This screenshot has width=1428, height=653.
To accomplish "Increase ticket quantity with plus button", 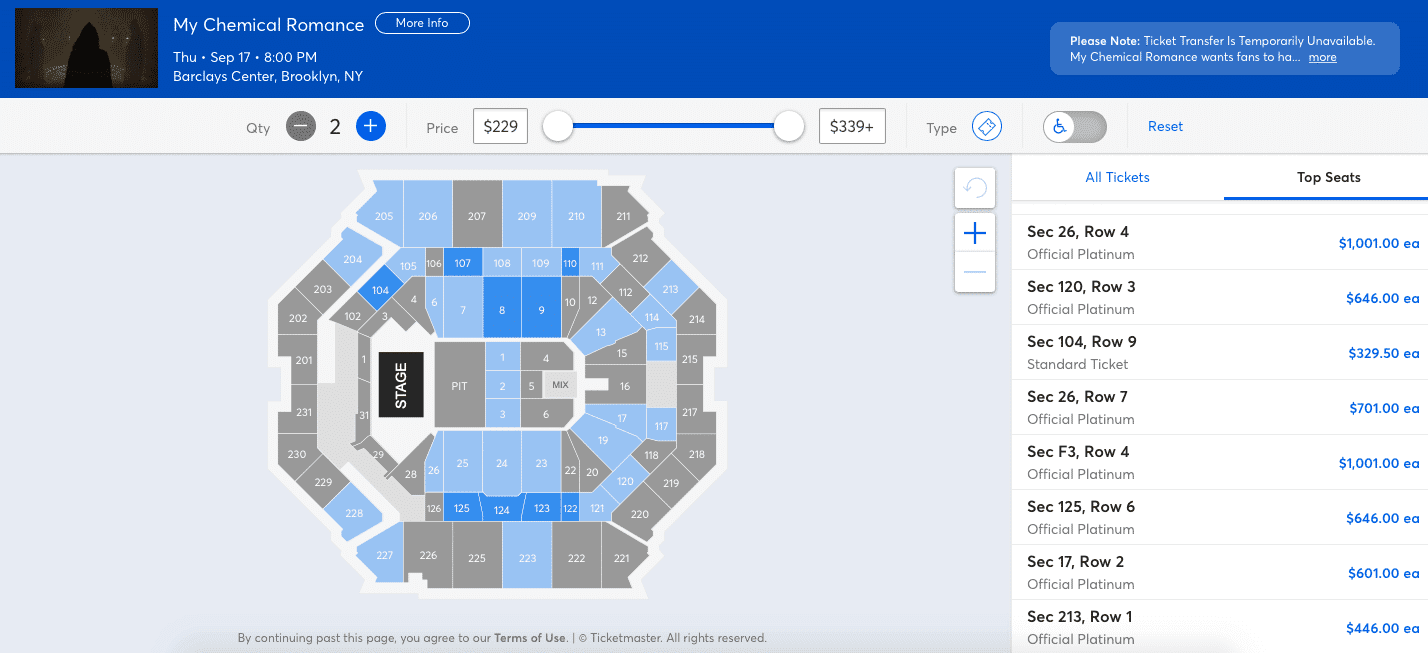I will pyautogui.click(x=371, y=126).
